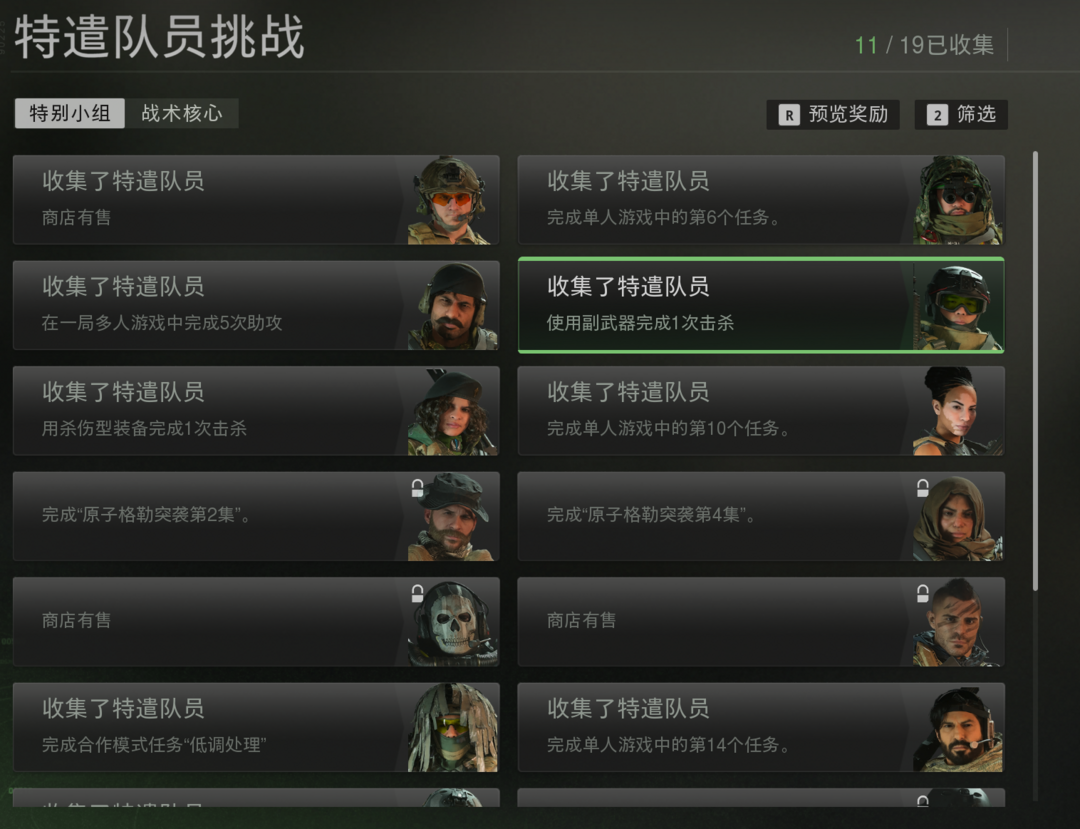Click the orange-glasses helmeted operator portrait
Viewport: 1080px width, 829px height.
[453, 200]
